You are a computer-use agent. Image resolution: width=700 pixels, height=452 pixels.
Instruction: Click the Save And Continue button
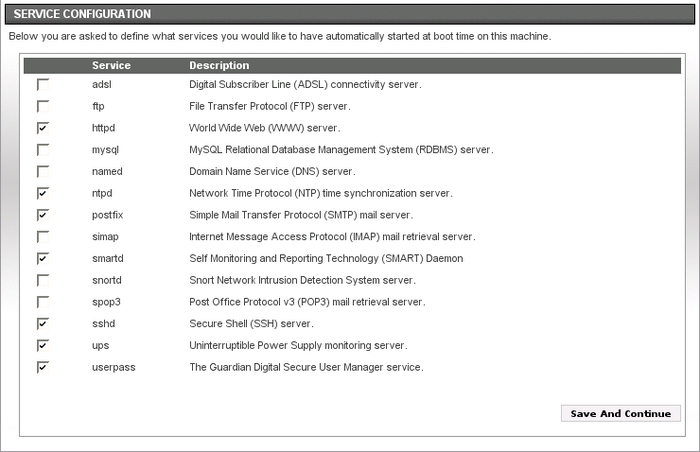point(621,413)
